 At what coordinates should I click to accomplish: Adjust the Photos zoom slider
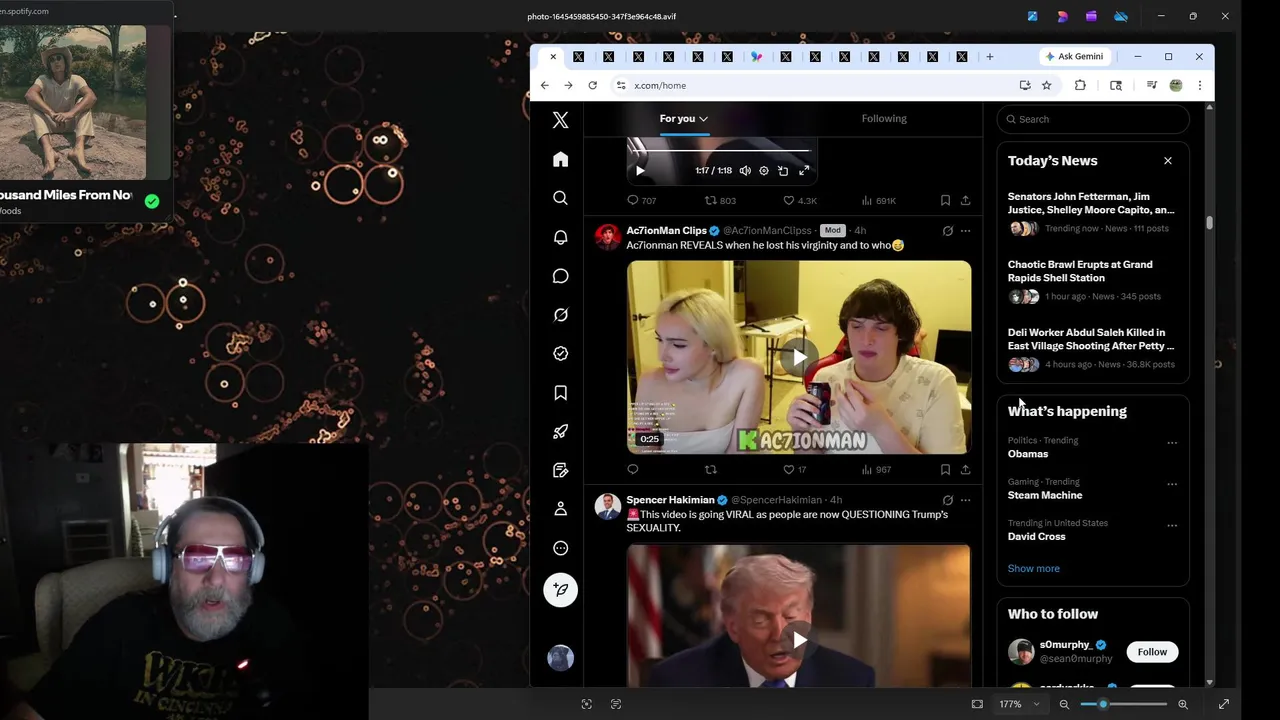pyautogui.click(x=1123, y=704)
